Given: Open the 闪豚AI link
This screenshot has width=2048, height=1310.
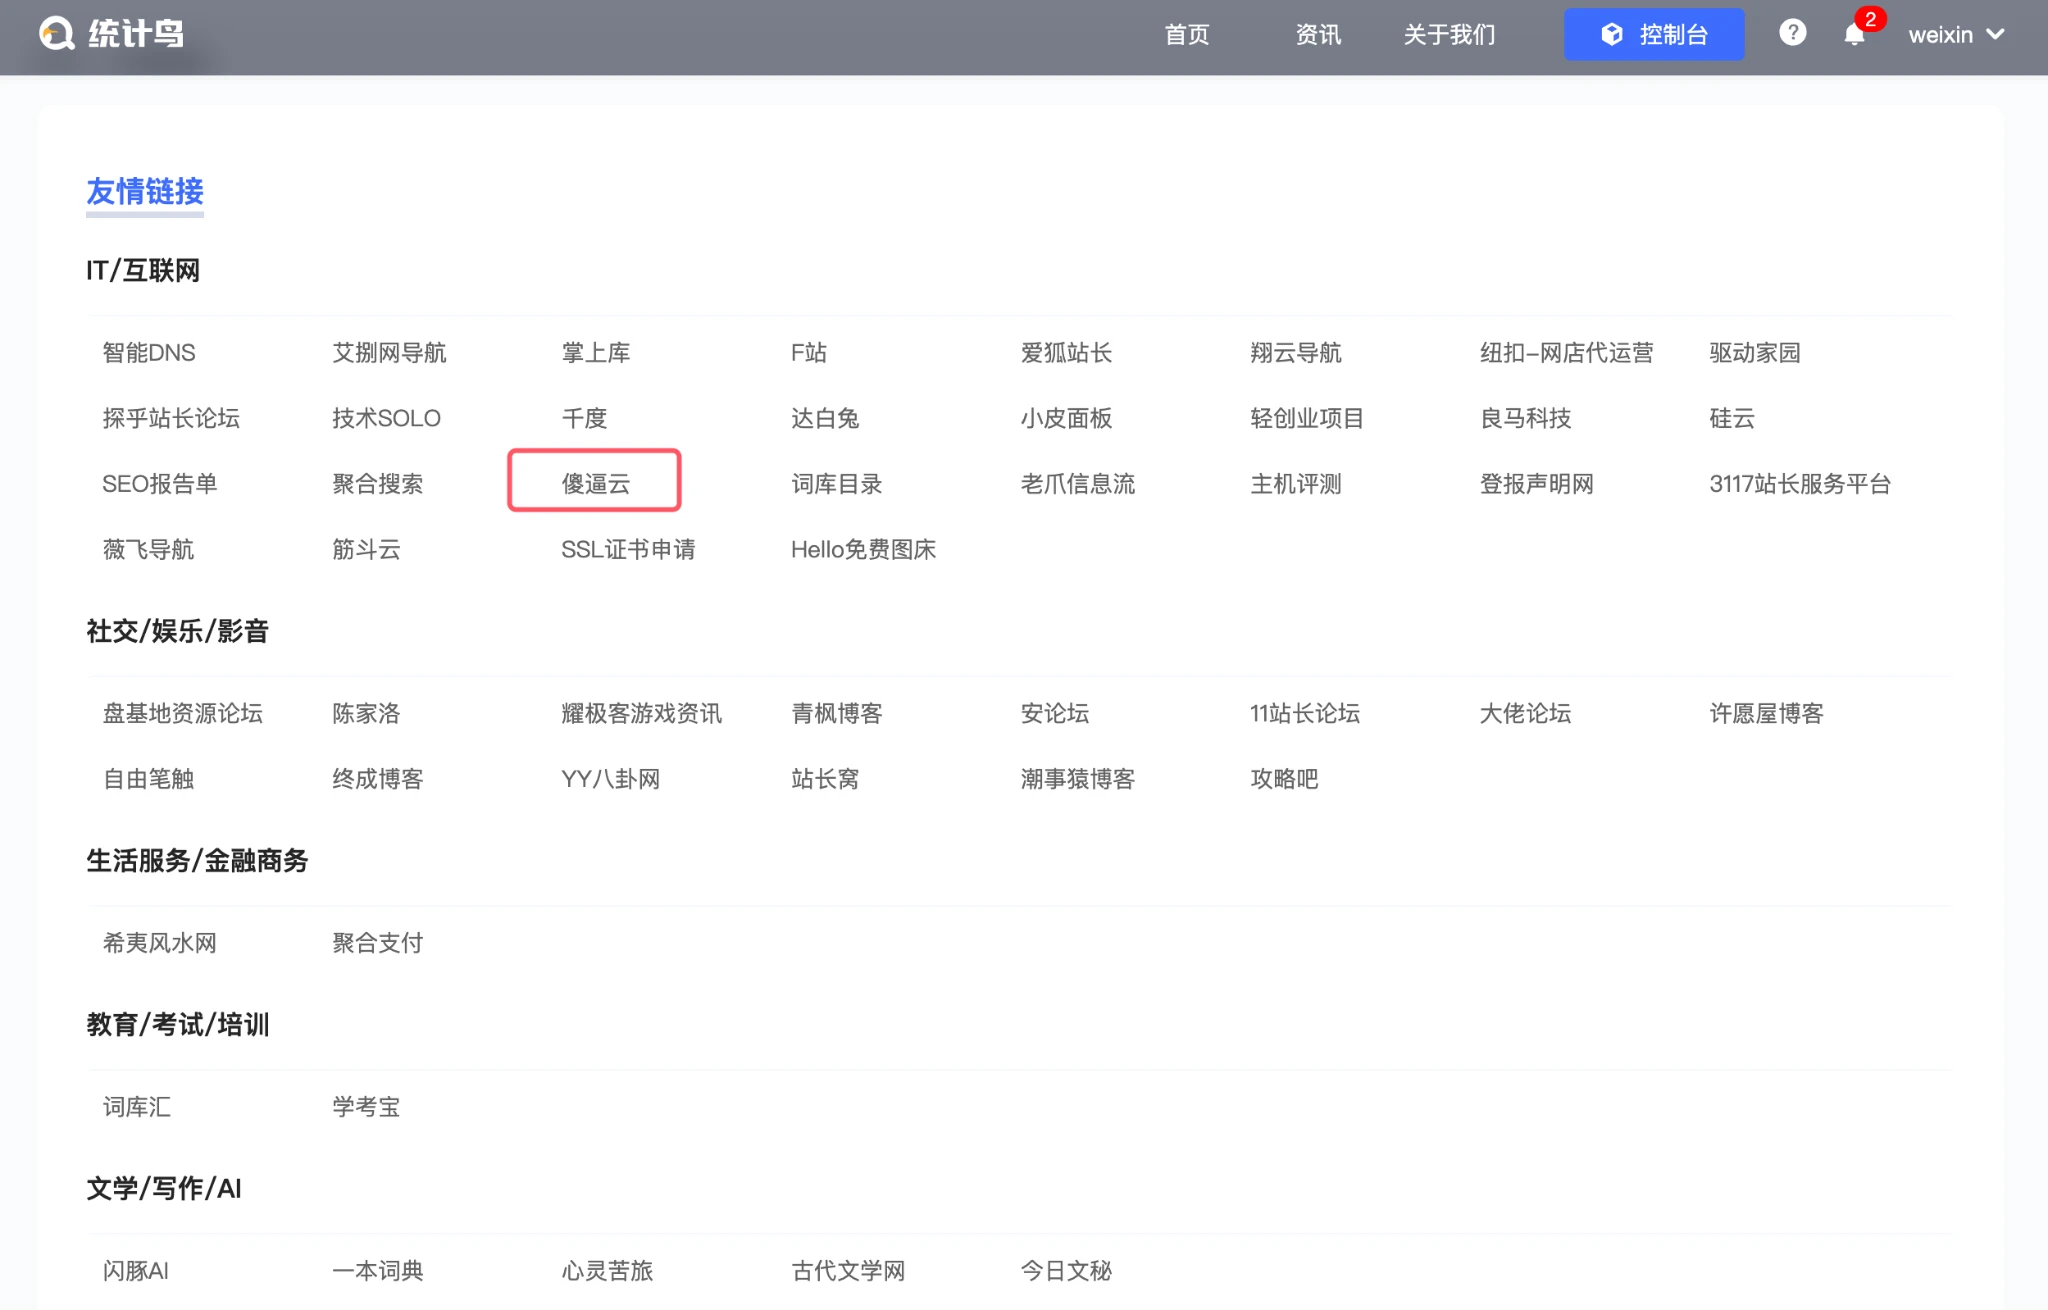Looking at the screenshot, I should click(x=136, y=1271).
